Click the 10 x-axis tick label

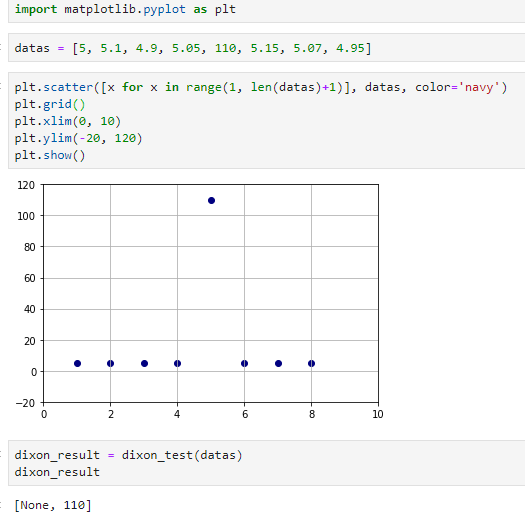pos(378,415)
